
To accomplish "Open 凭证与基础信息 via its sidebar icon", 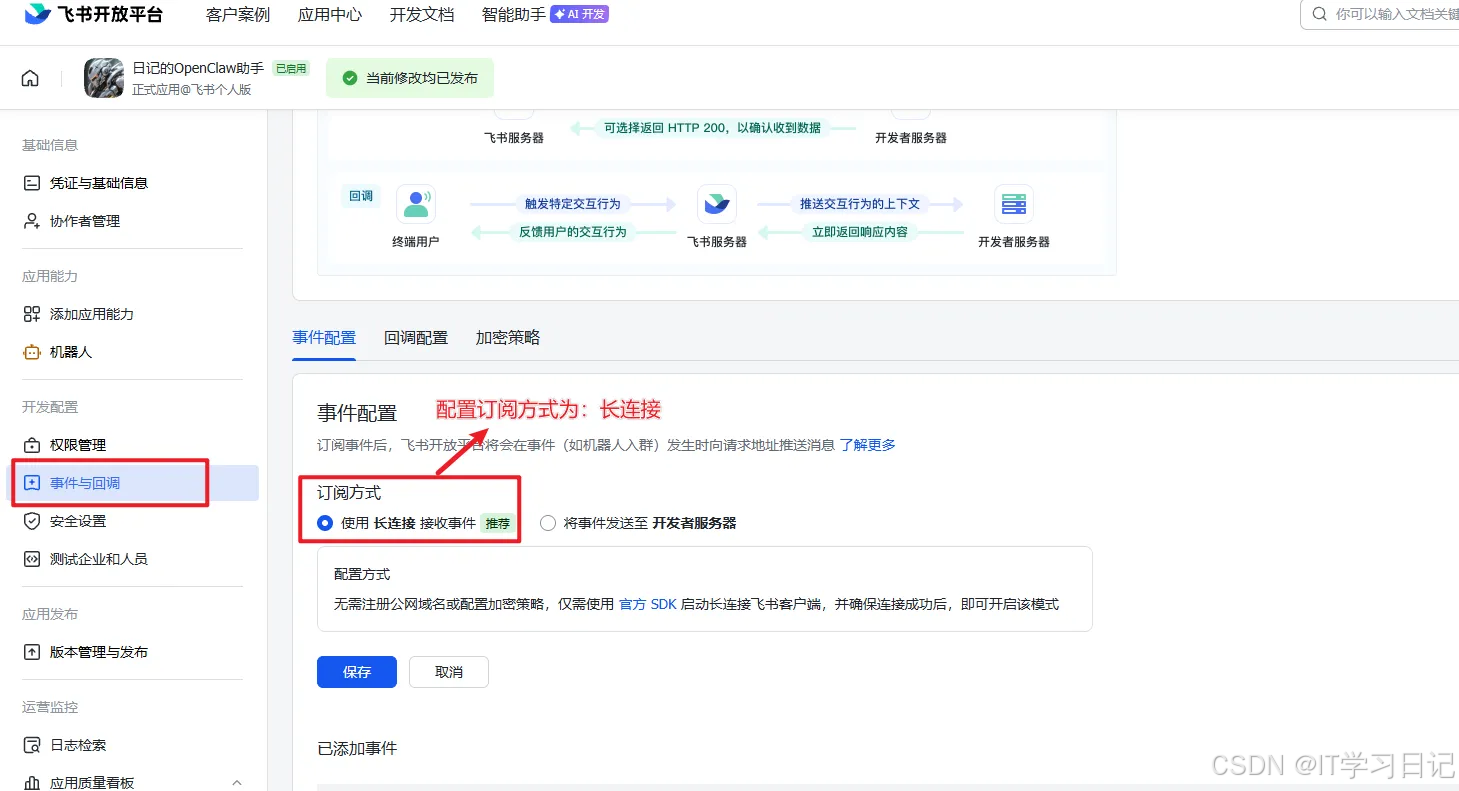I will pyautogui.click(x=33, y=182).
